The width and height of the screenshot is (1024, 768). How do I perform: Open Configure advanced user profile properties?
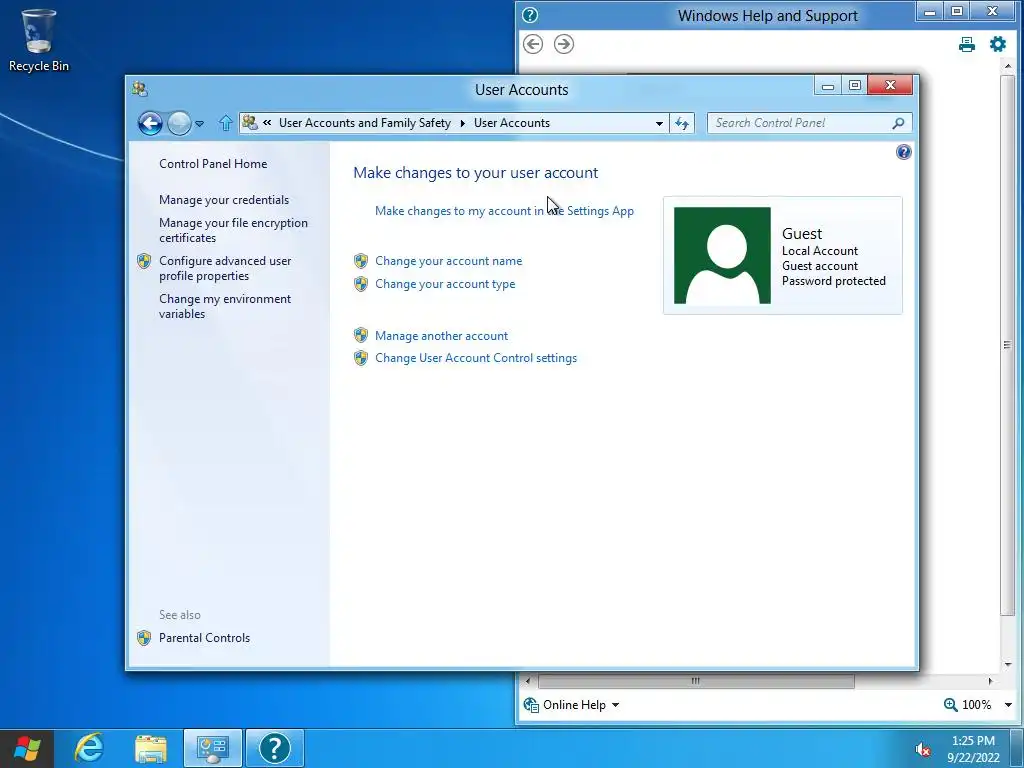click(225, 268)
